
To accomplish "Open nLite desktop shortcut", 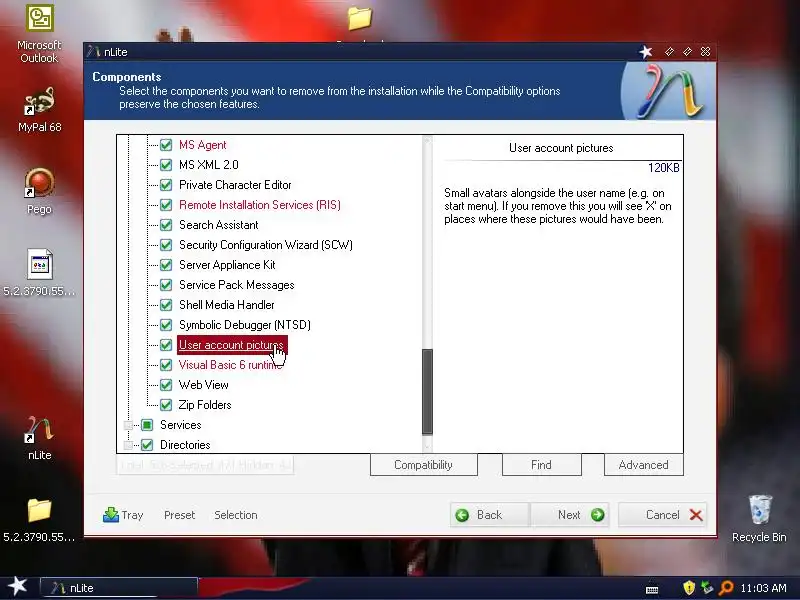I will point(39,438).
